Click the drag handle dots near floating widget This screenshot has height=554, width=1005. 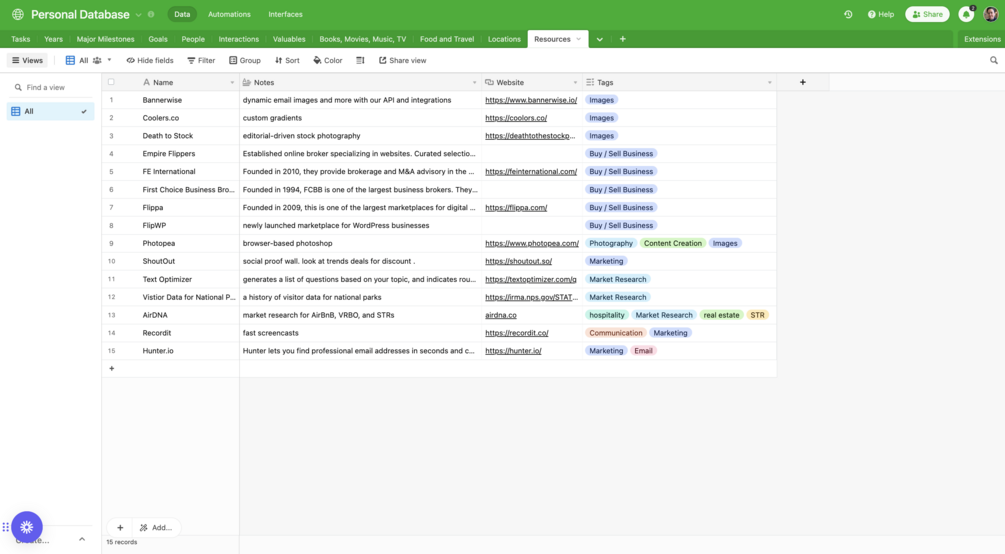point(5,527)
